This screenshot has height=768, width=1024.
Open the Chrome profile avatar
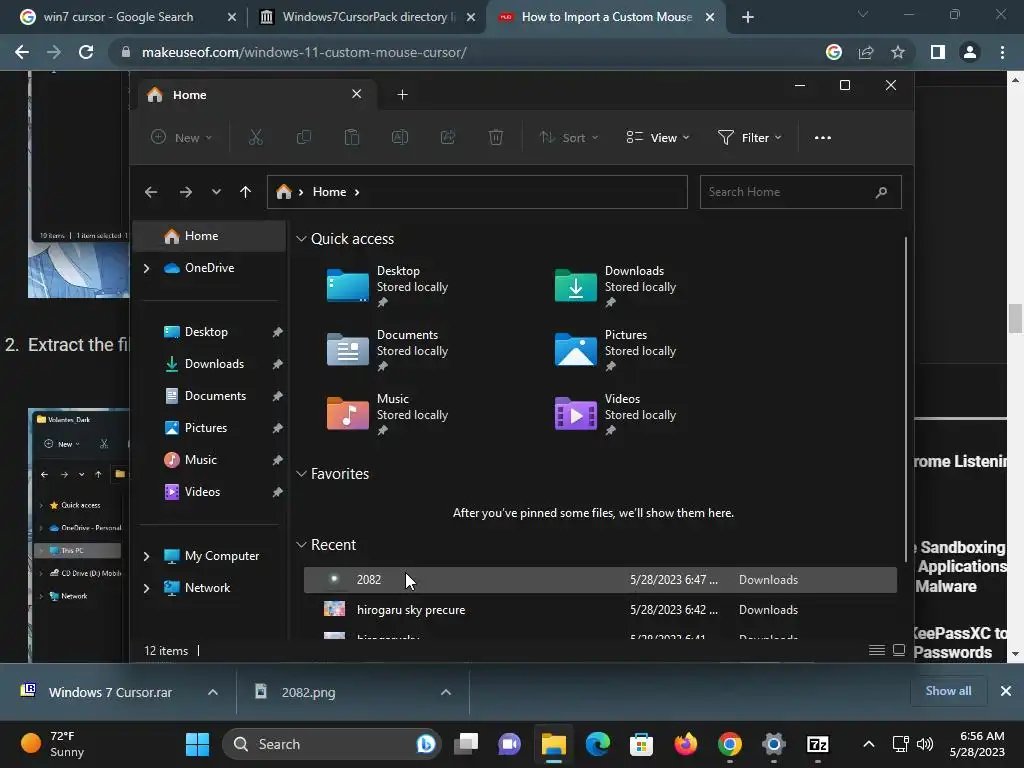click(x=970, y=52)
